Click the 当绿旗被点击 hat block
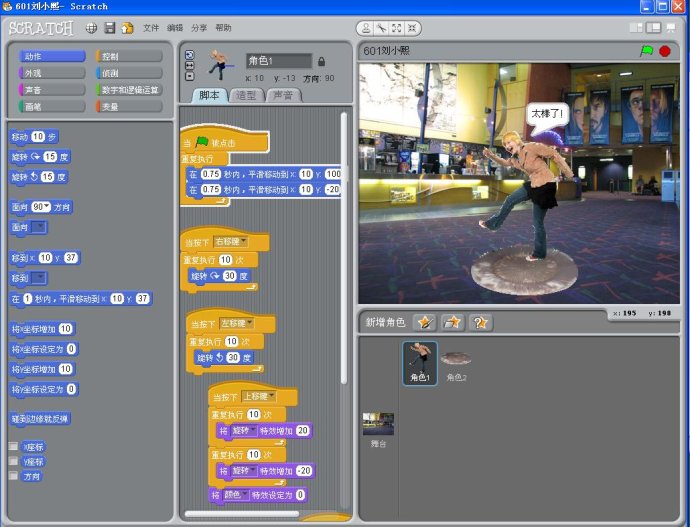The width and height of the screenshot is (690, 527). [224, 140]
